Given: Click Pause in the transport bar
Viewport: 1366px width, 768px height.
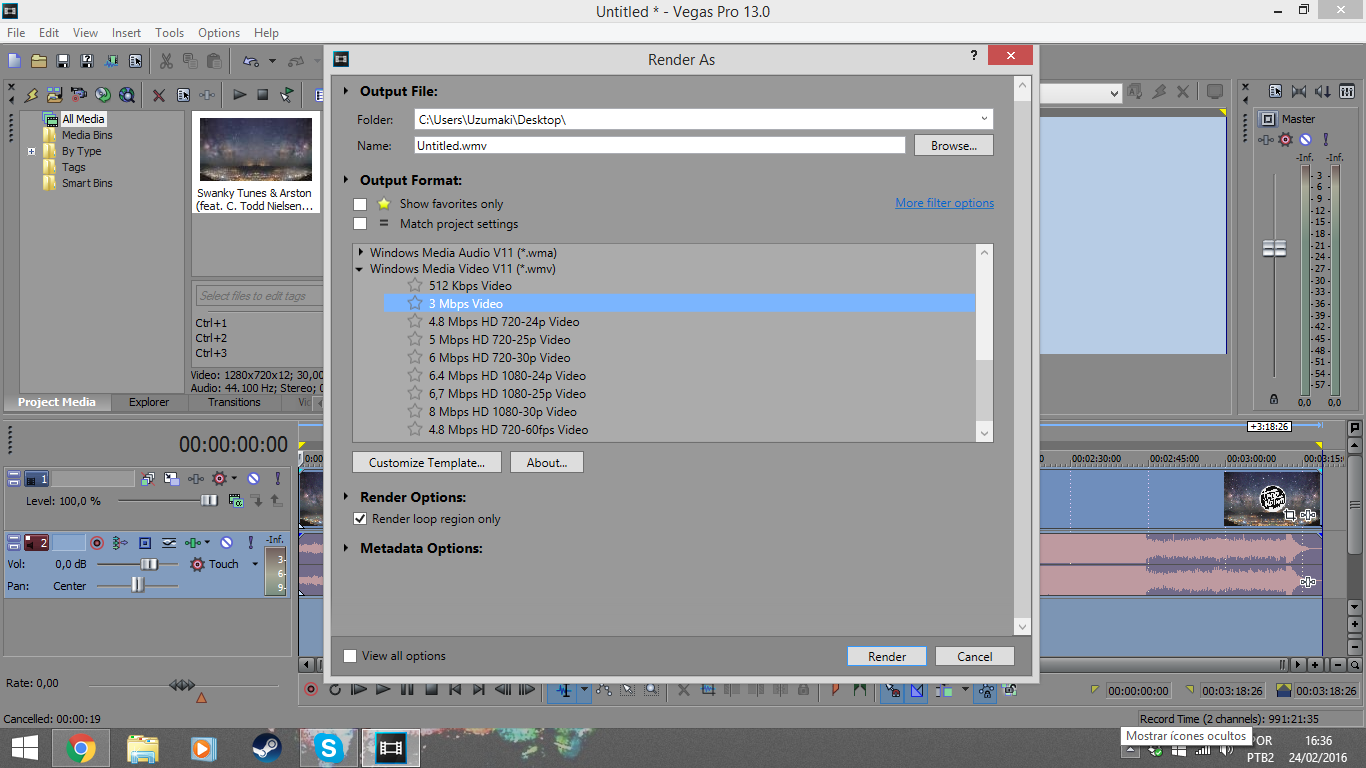Looking at the screenshot, I should tap(407, 689).
